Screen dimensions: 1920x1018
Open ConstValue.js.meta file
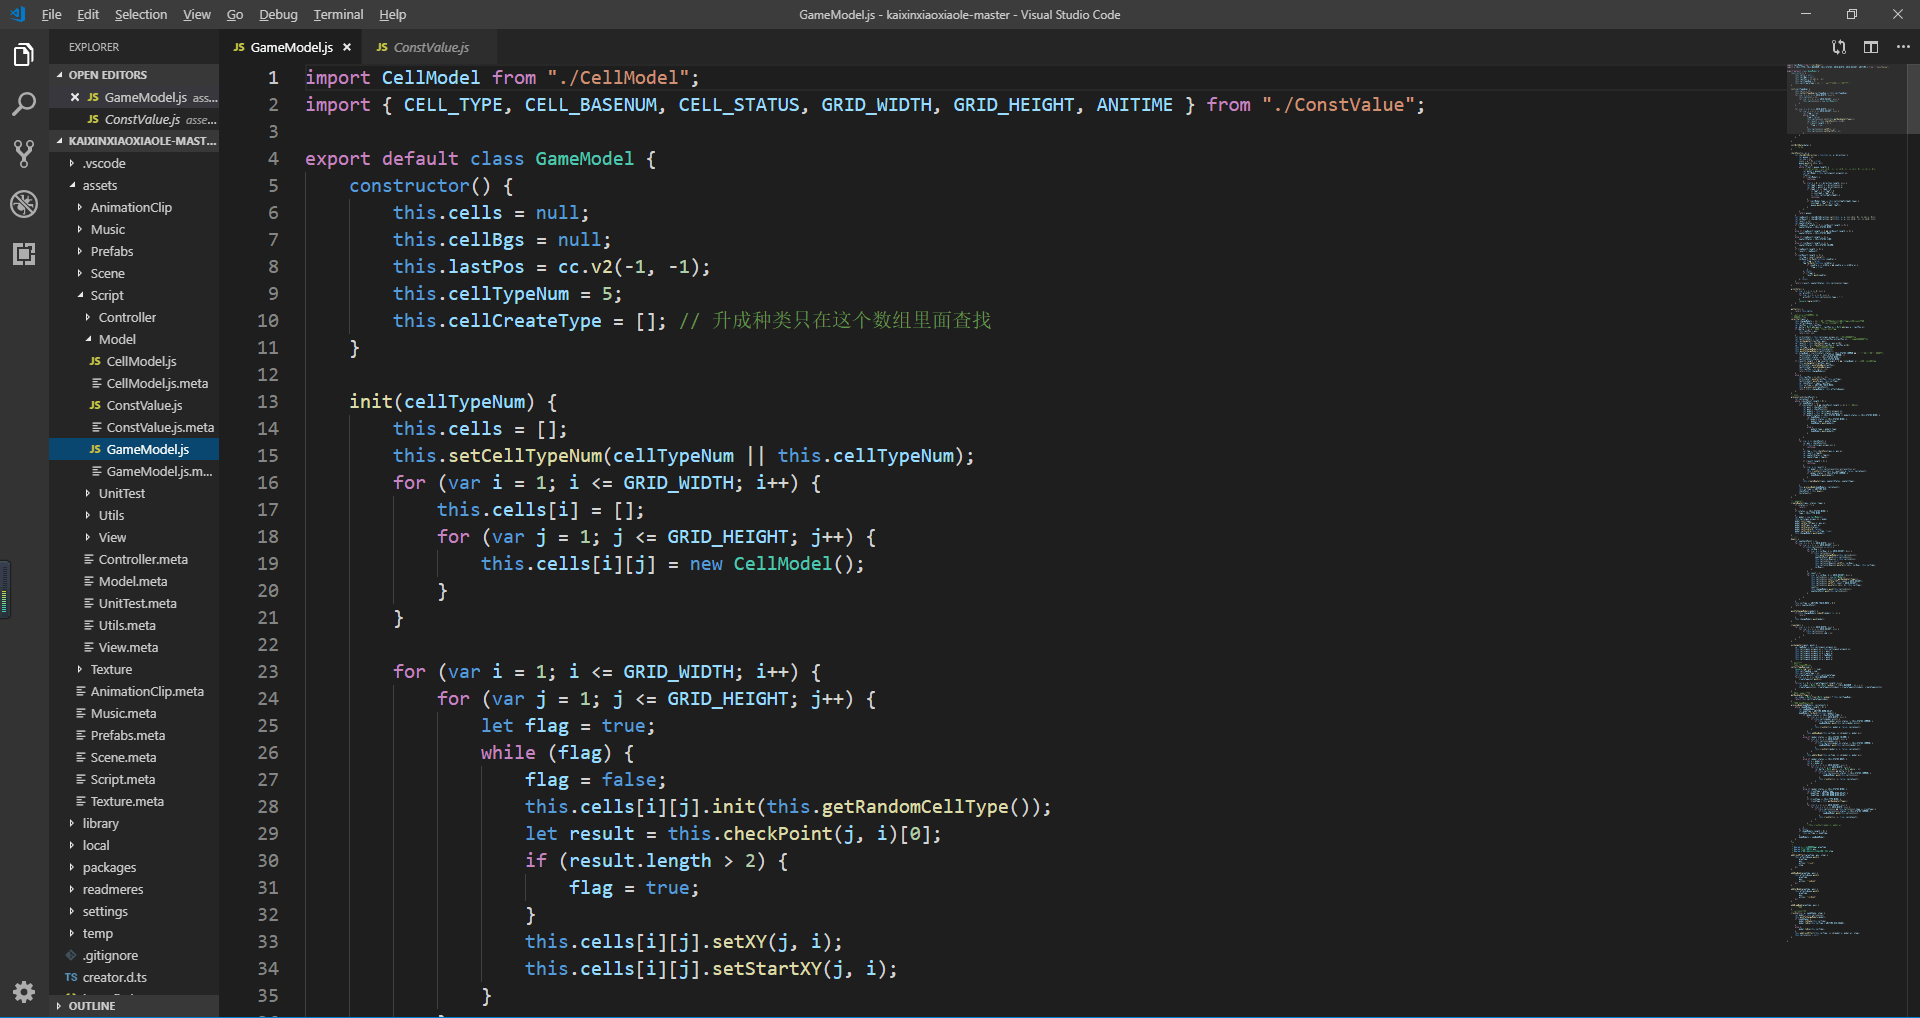click(x=134, y=427)
